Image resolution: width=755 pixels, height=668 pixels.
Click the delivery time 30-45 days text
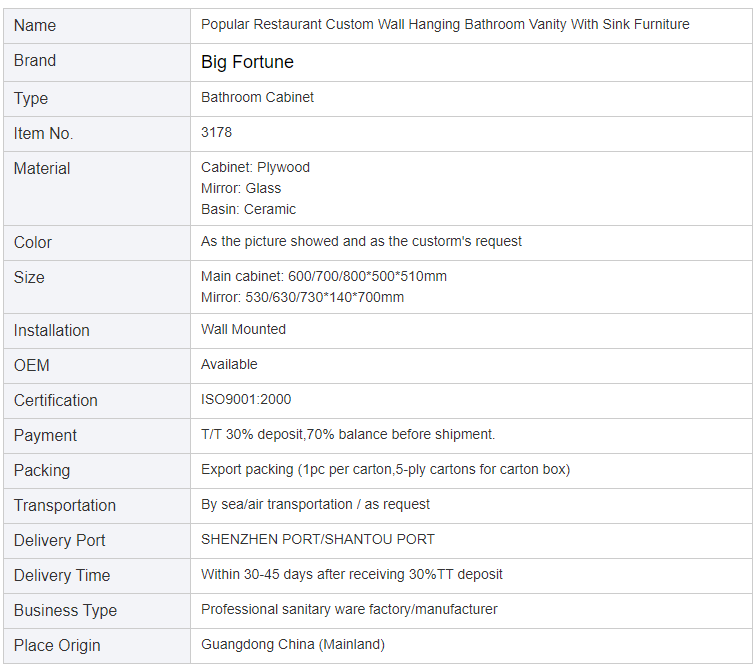[351, 575]
